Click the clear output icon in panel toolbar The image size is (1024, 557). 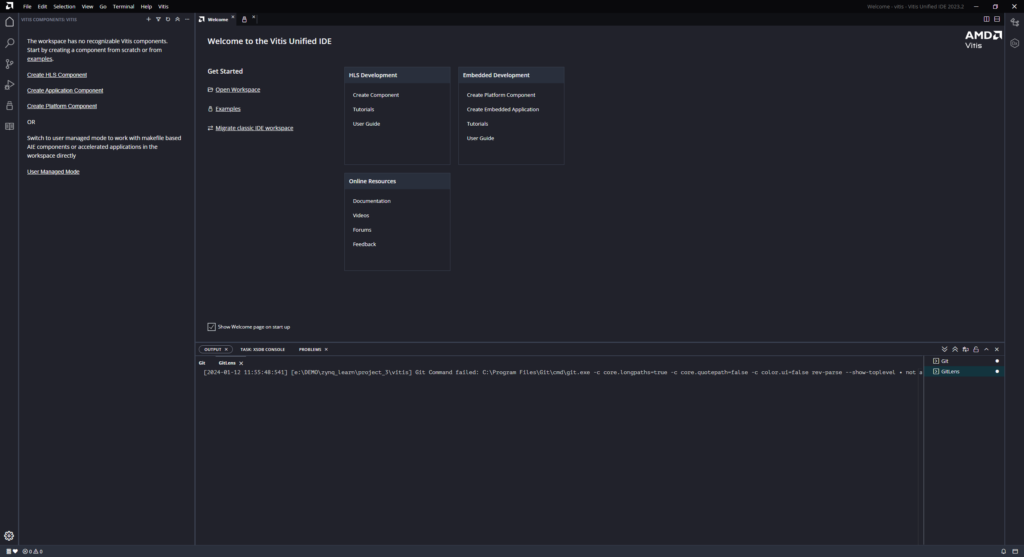965,349
